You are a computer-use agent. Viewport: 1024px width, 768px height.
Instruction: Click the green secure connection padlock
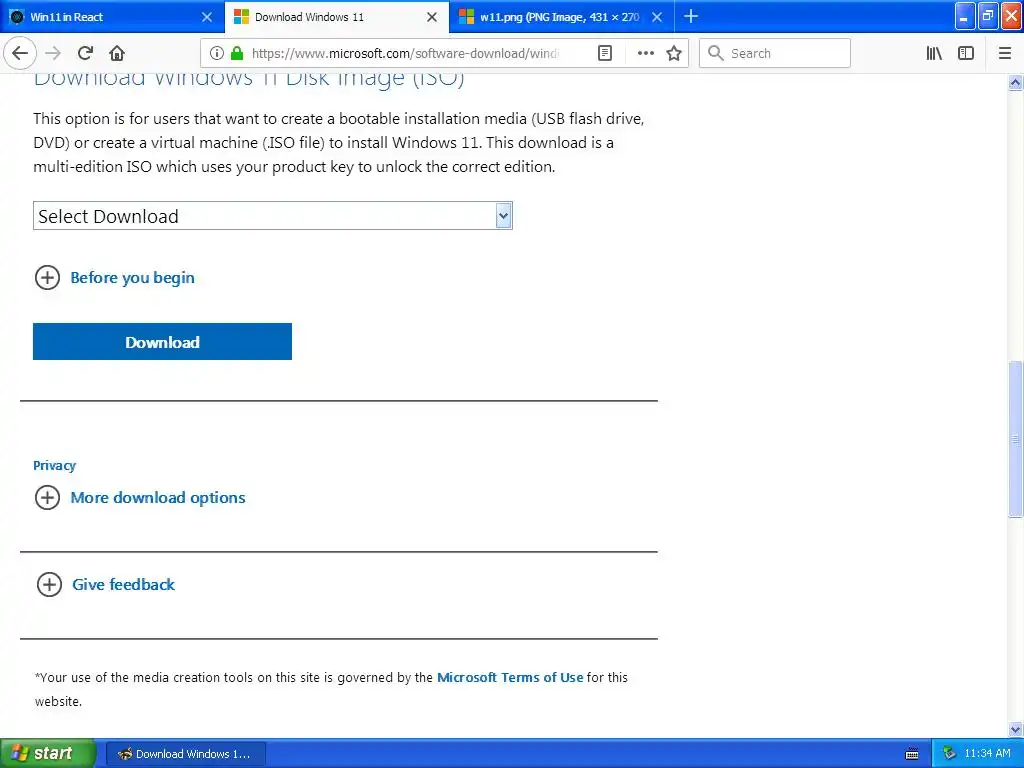click(237, 54)
